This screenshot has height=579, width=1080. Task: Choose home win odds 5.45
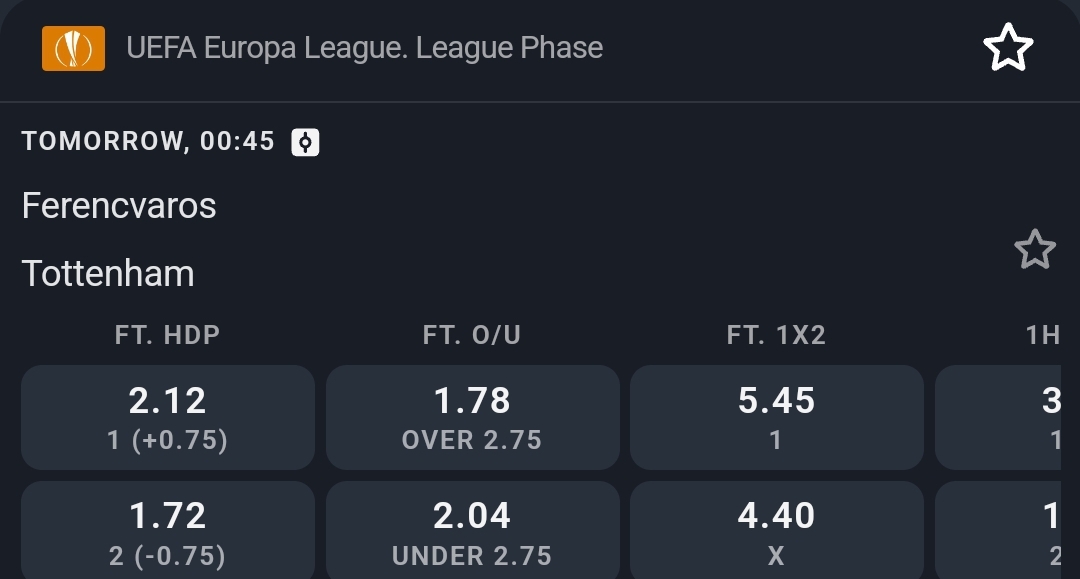tap(776, 417)
